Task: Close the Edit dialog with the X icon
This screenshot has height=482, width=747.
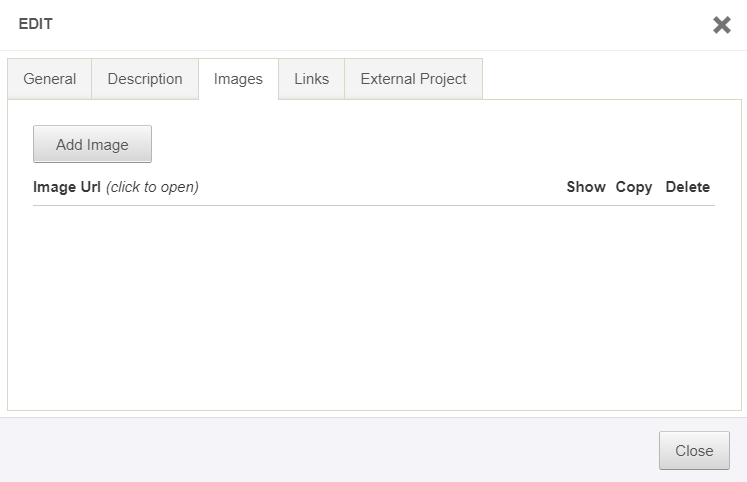Action: pos(721,25)
